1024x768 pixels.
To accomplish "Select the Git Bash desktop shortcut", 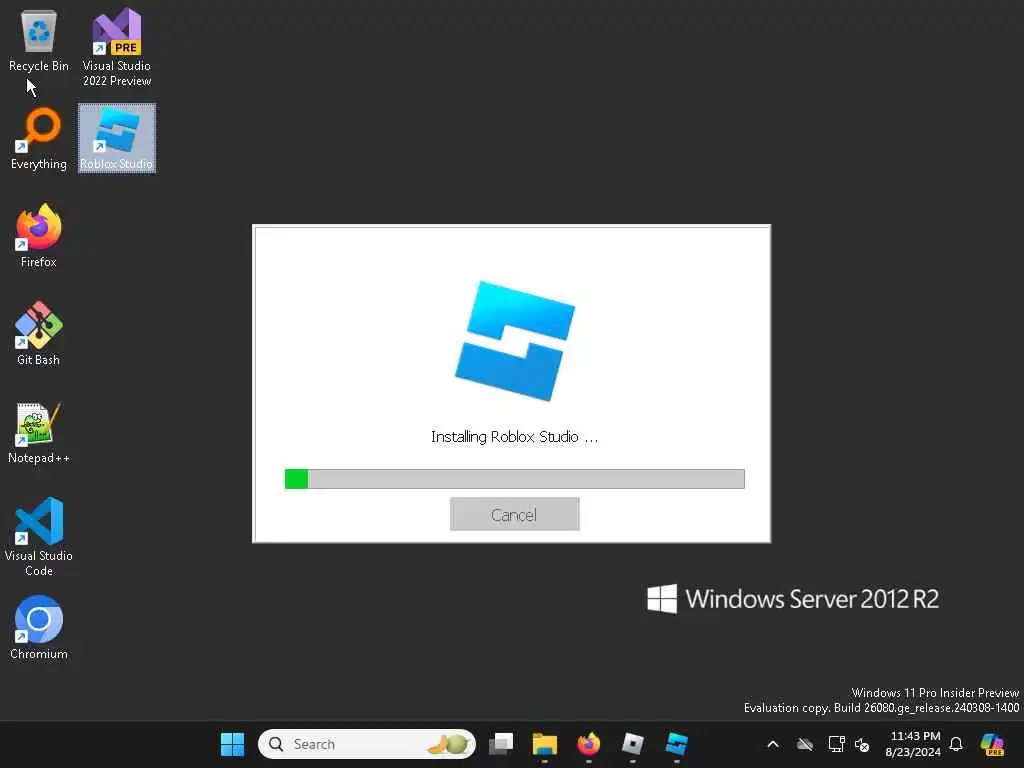I will (39, 334).
